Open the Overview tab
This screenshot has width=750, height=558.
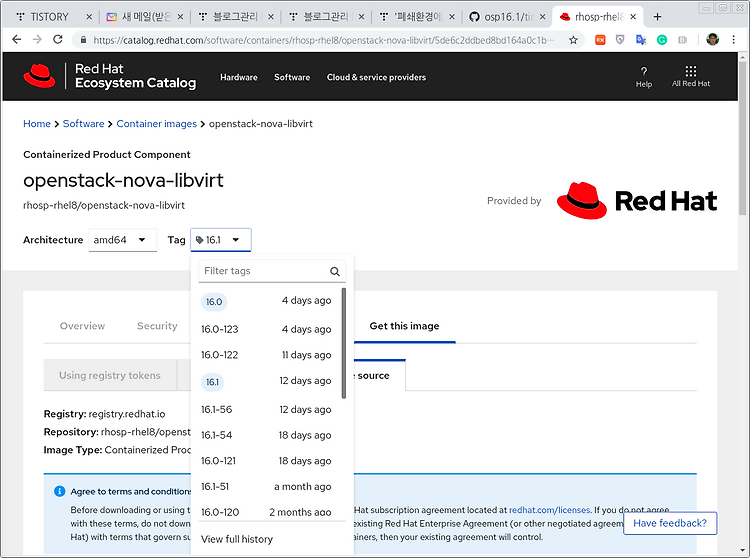(82, 326)
